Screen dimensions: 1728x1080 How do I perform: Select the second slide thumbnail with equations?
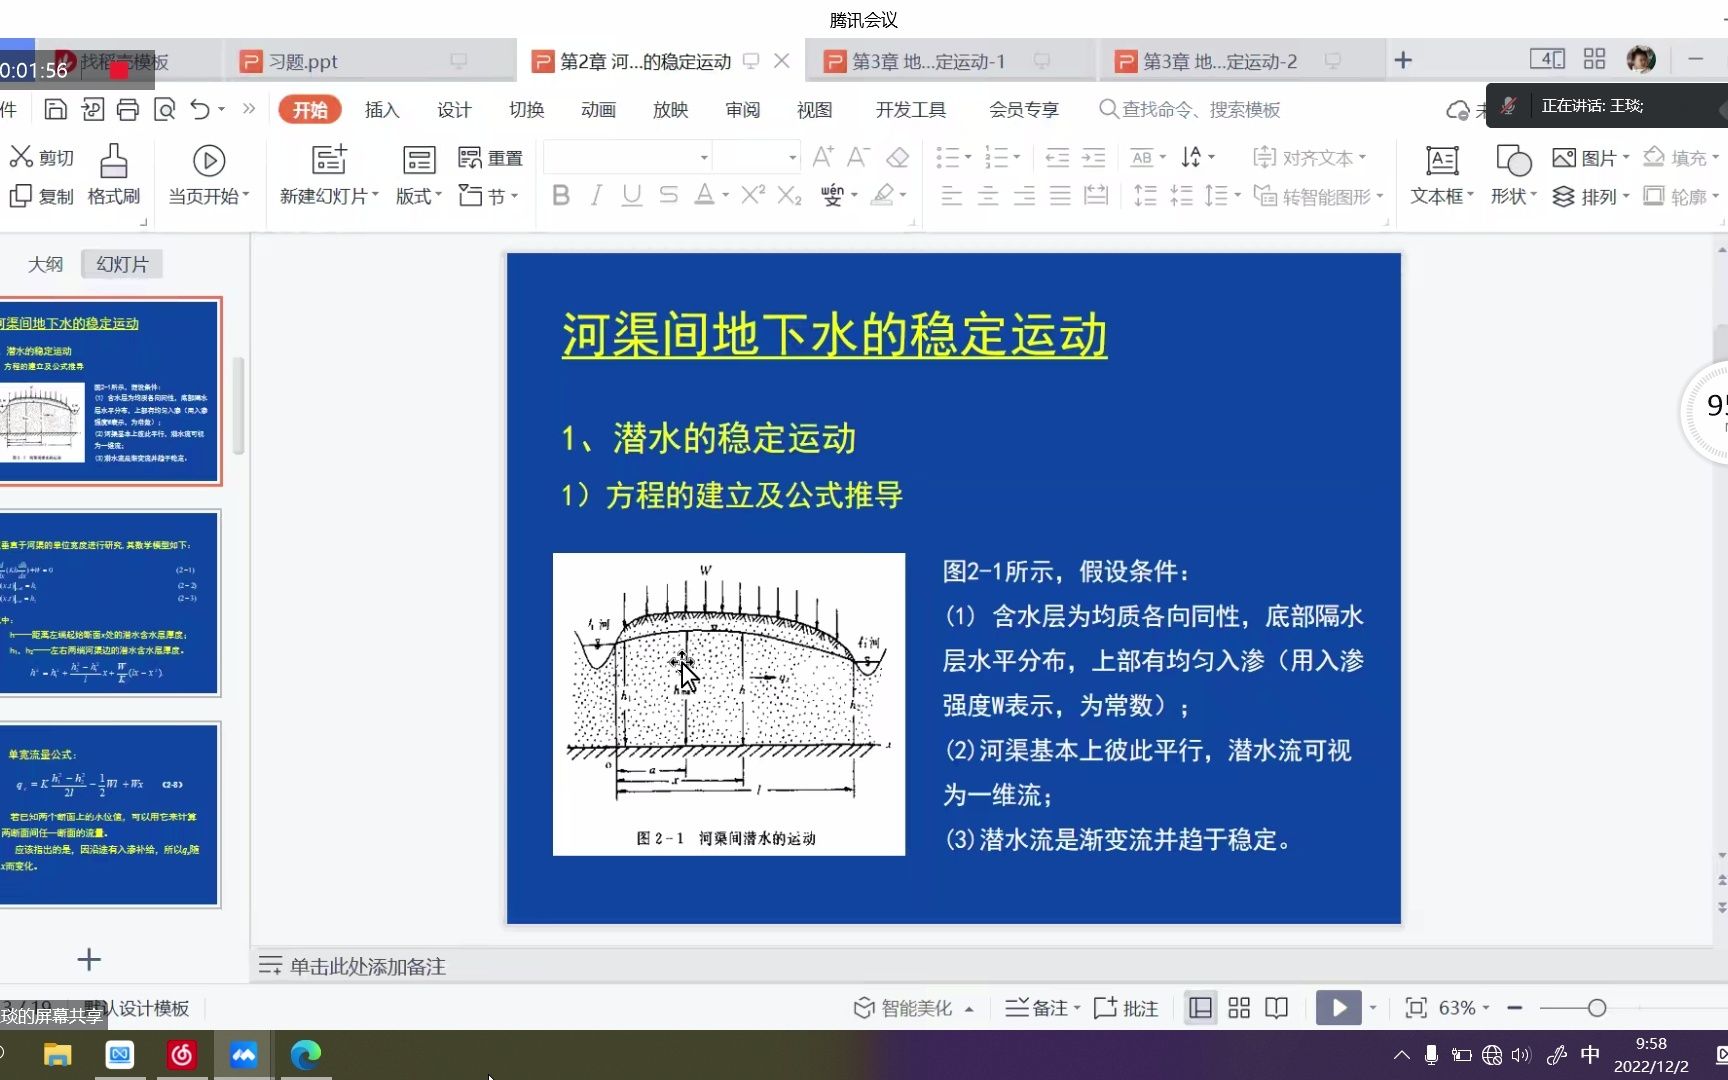pos(109,603)
